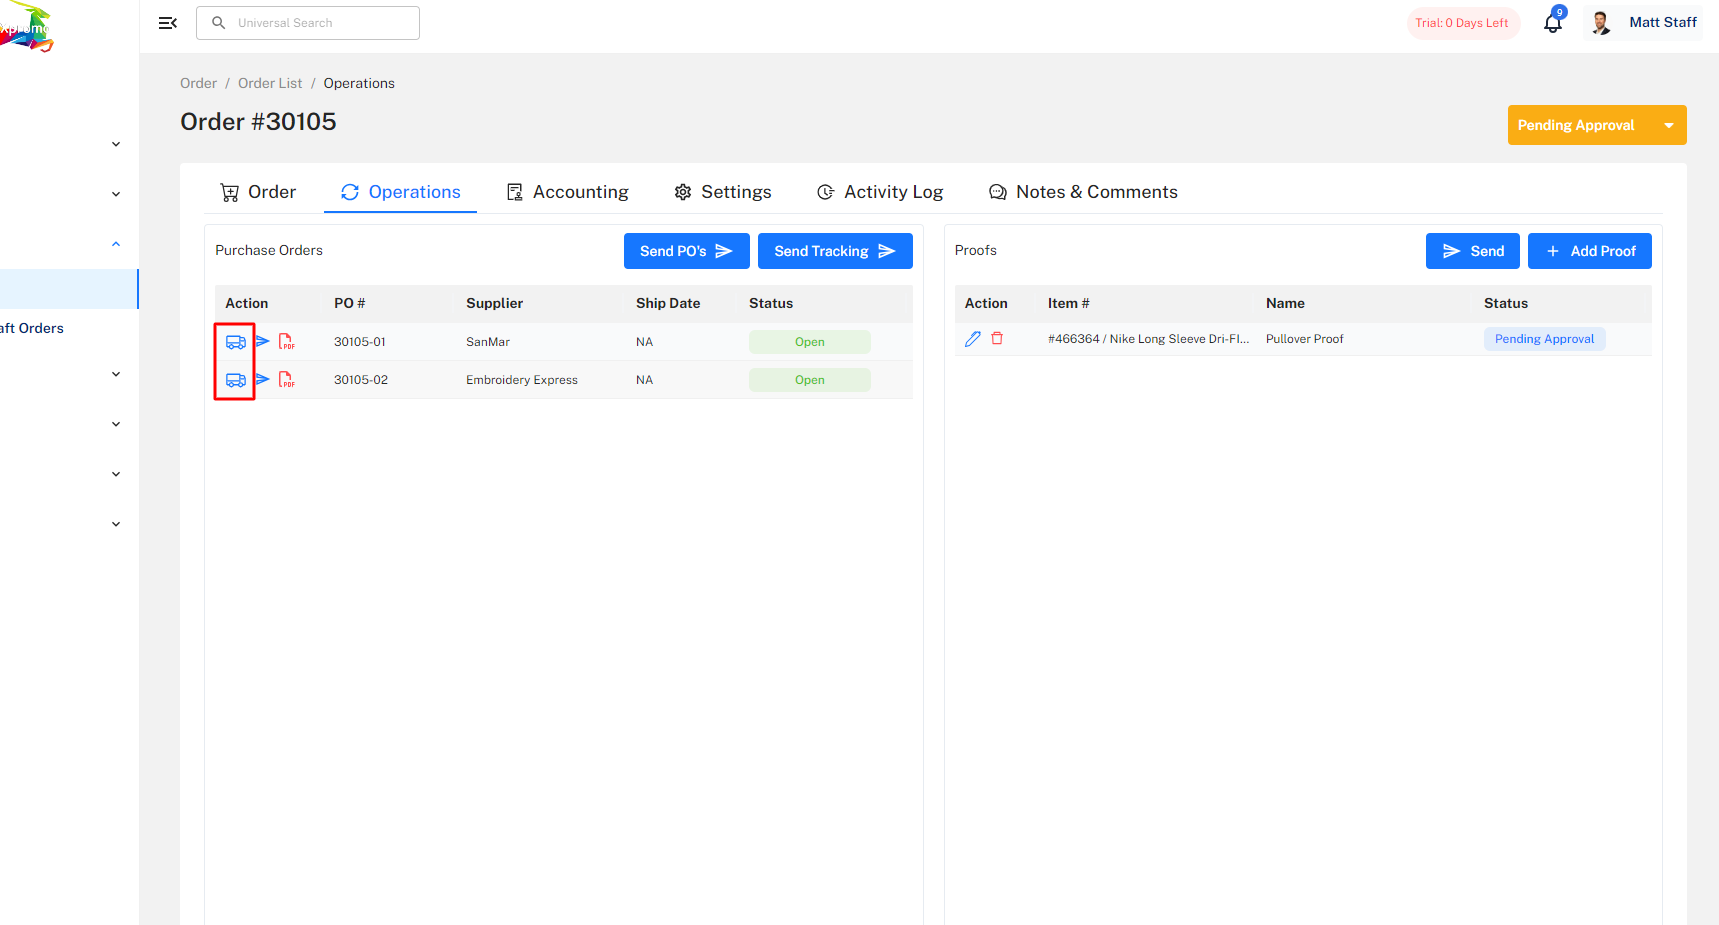Click the search magnifier icon
The width and height of the screenshot is (1719, 925).
219,23
